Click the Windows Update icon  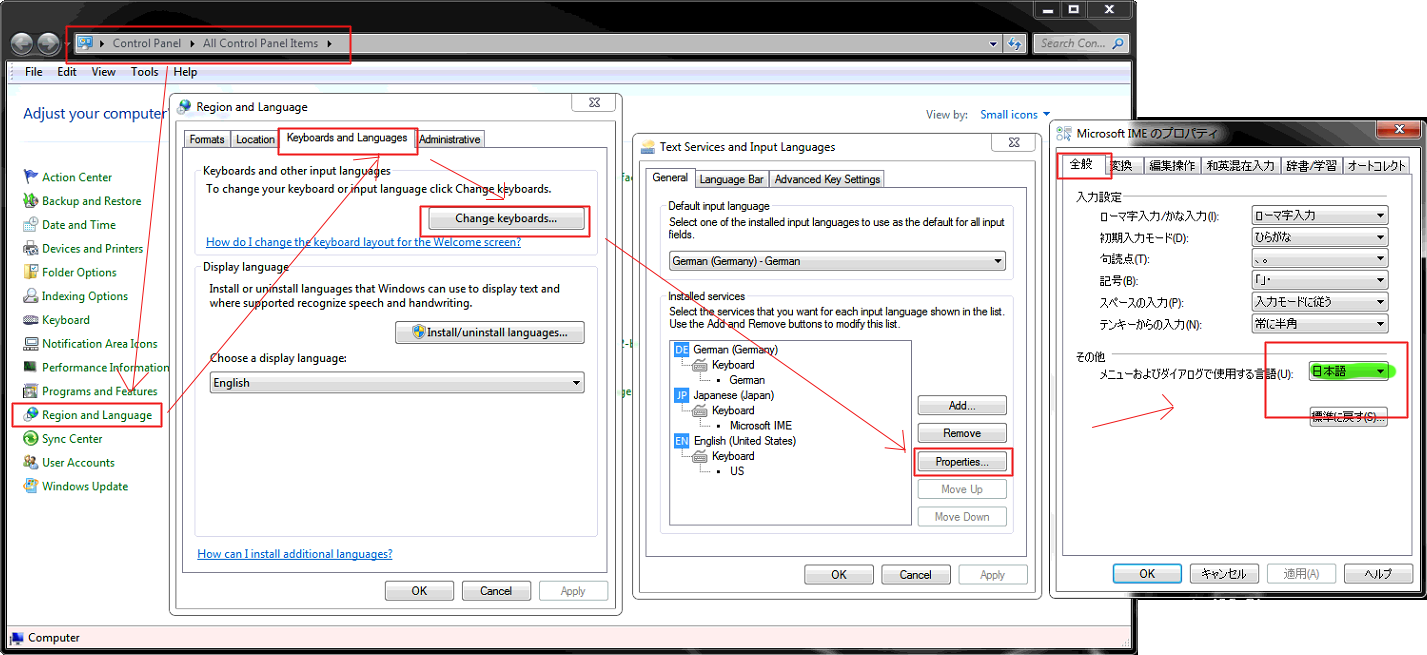pos(31,486)
